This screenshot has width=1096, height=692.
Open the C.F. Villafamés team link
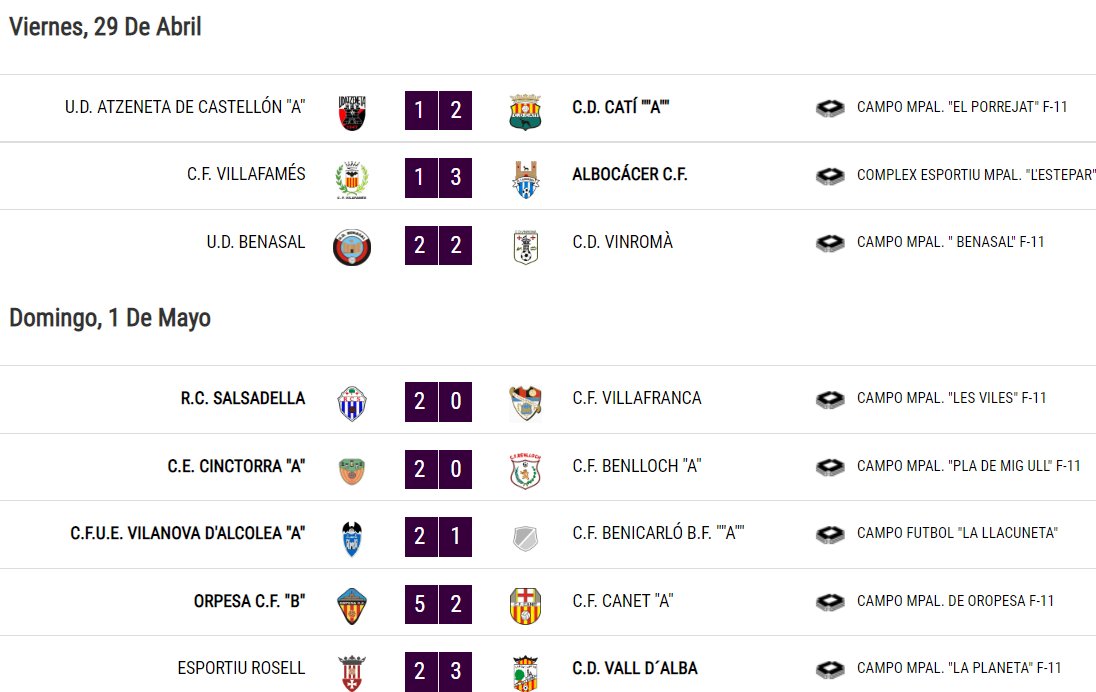pos(246,174)
